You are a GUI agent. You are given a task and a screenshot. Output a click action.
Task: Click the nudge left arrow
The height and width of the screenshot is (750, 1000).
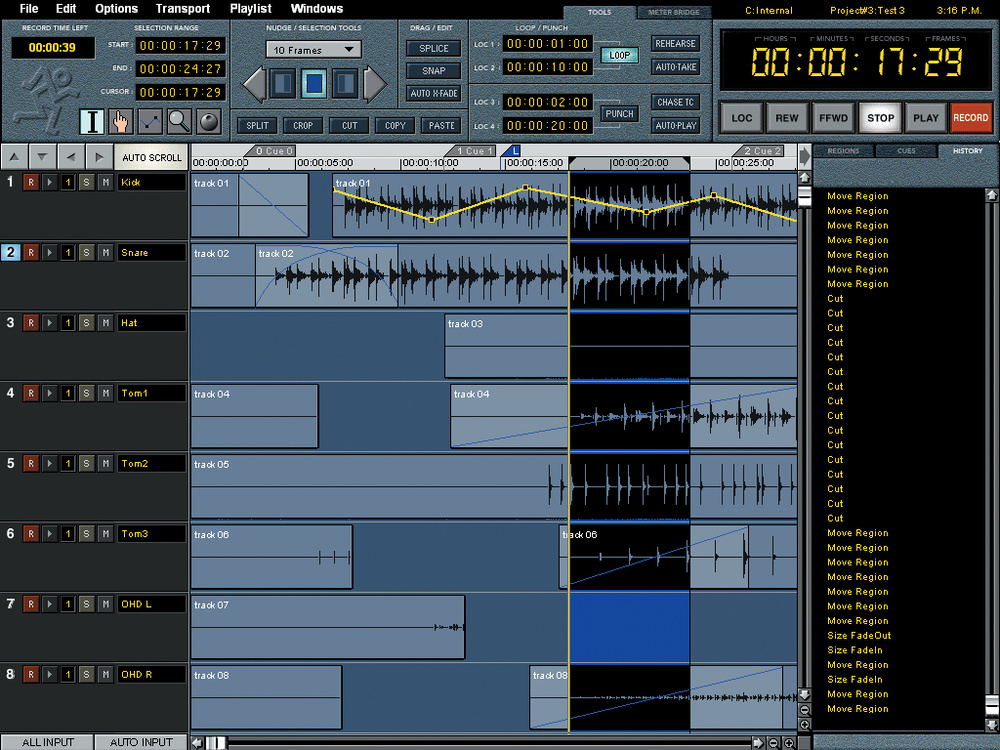[x=254, y=84]
